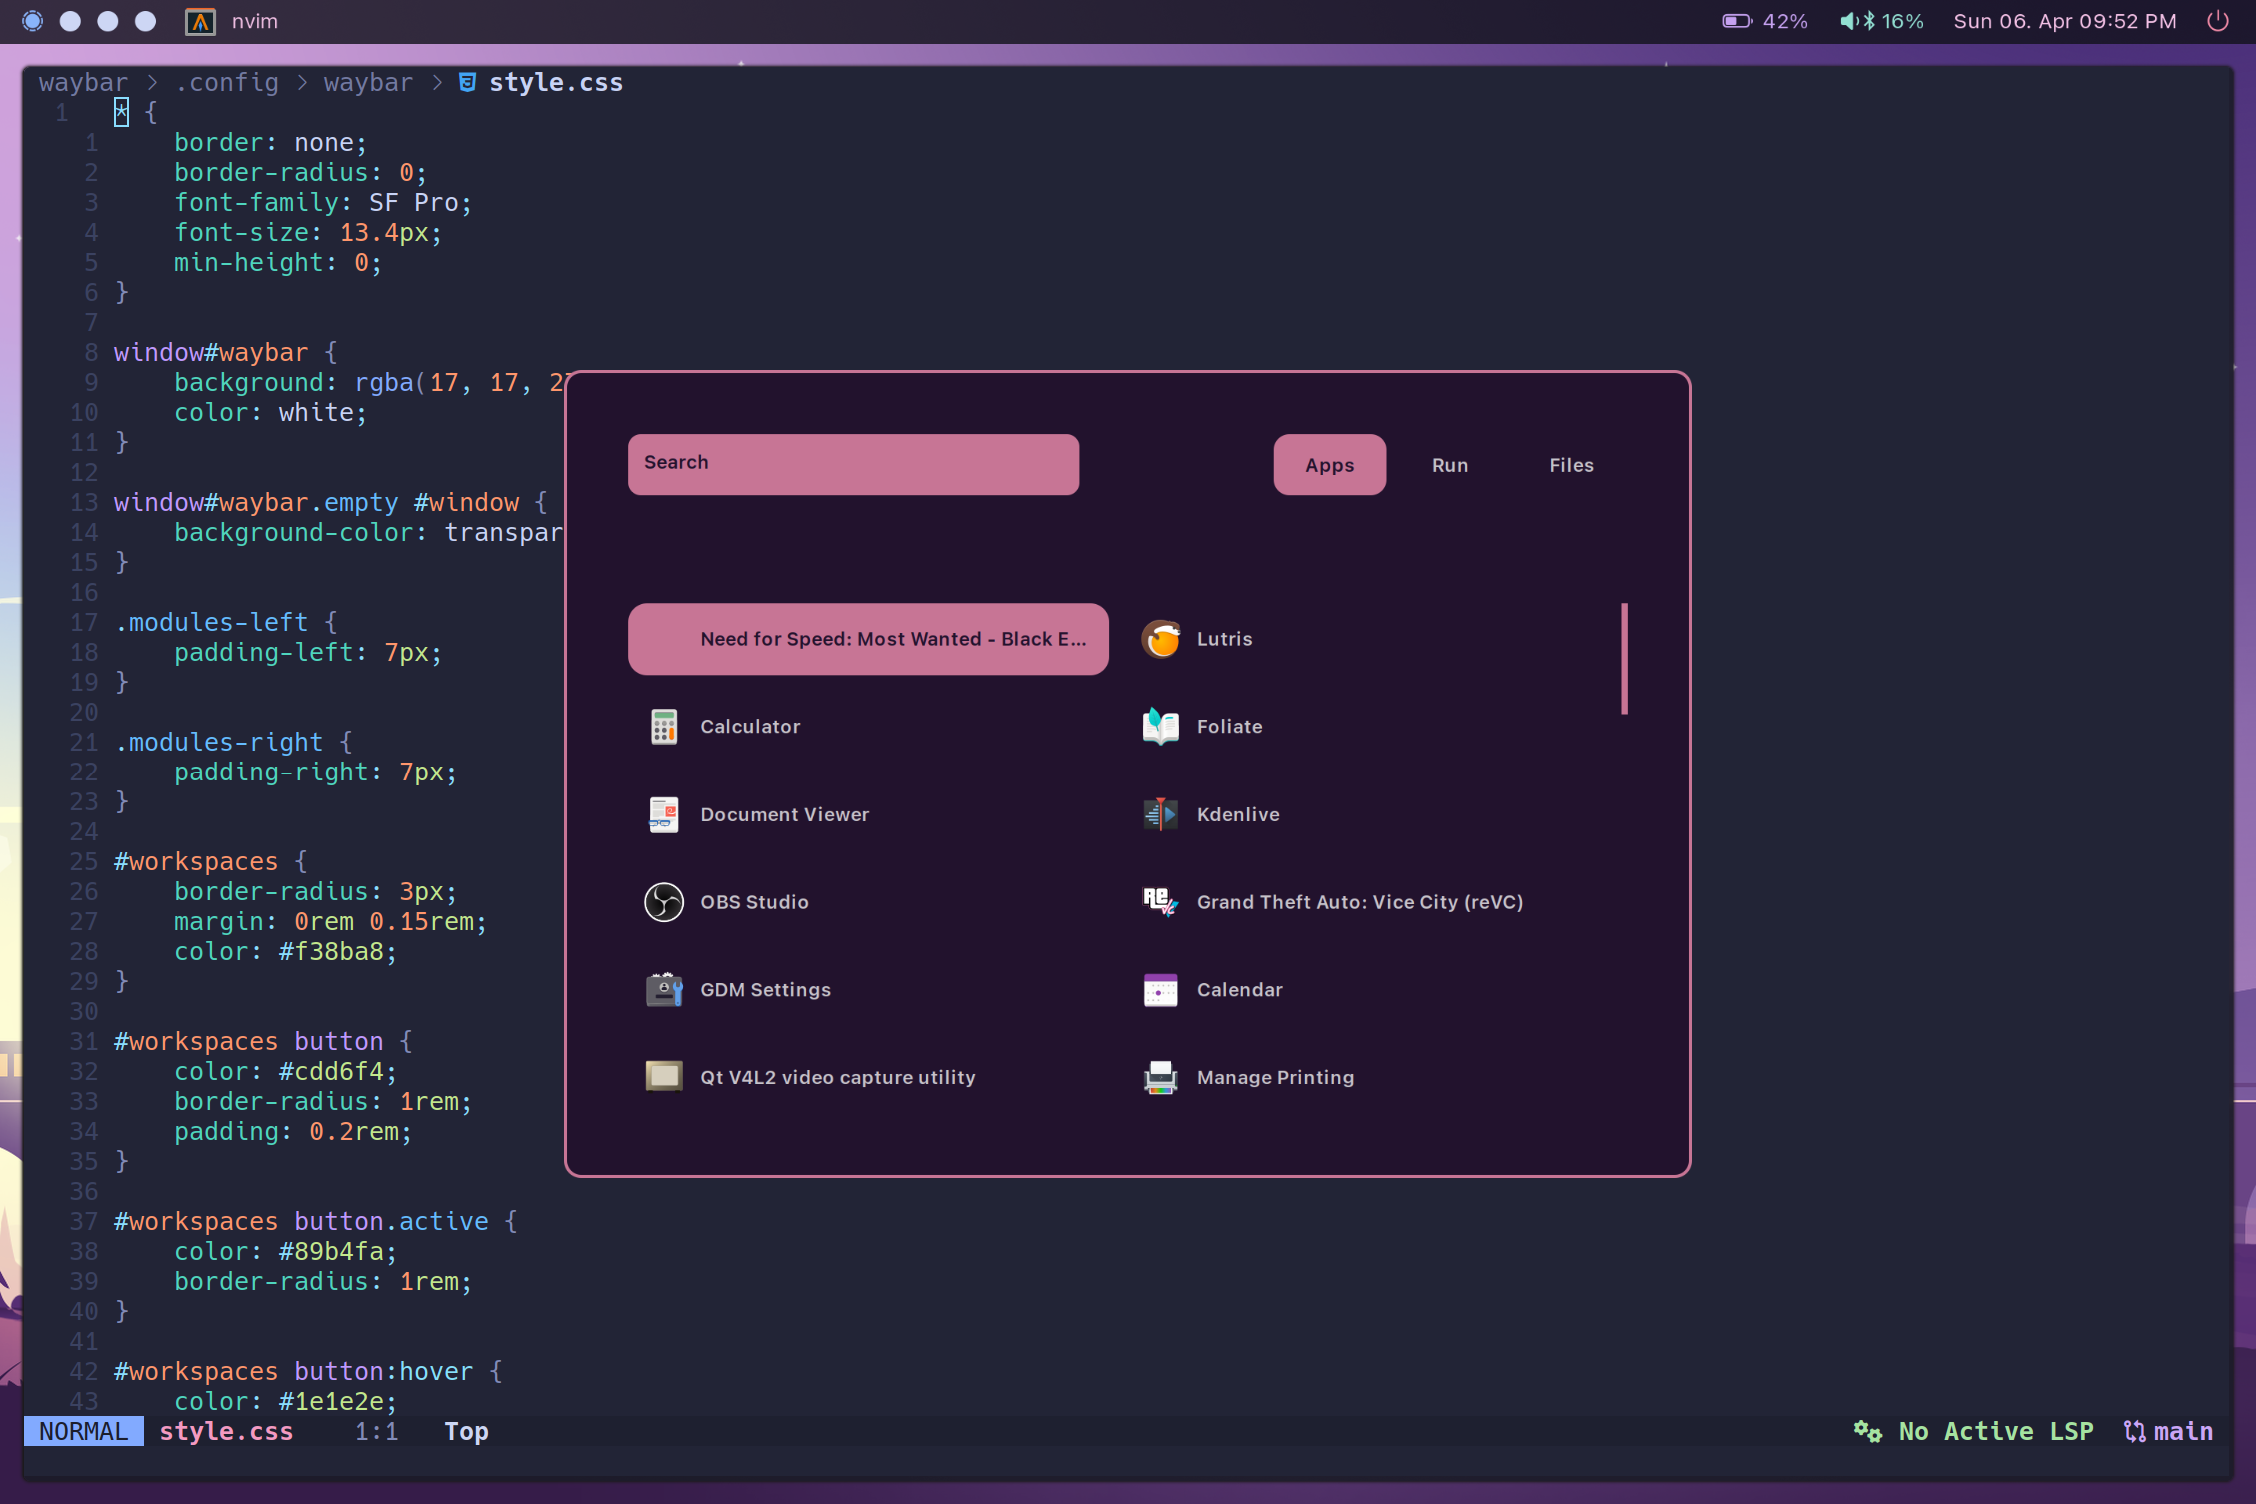Open GDM Settings icon

pyautogui.click(x=663, y=990)
